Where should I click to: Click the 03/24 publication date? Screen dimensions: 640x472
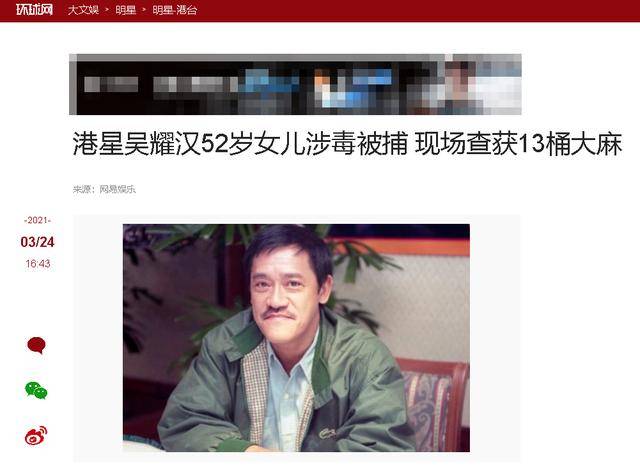tap(37, 242)
